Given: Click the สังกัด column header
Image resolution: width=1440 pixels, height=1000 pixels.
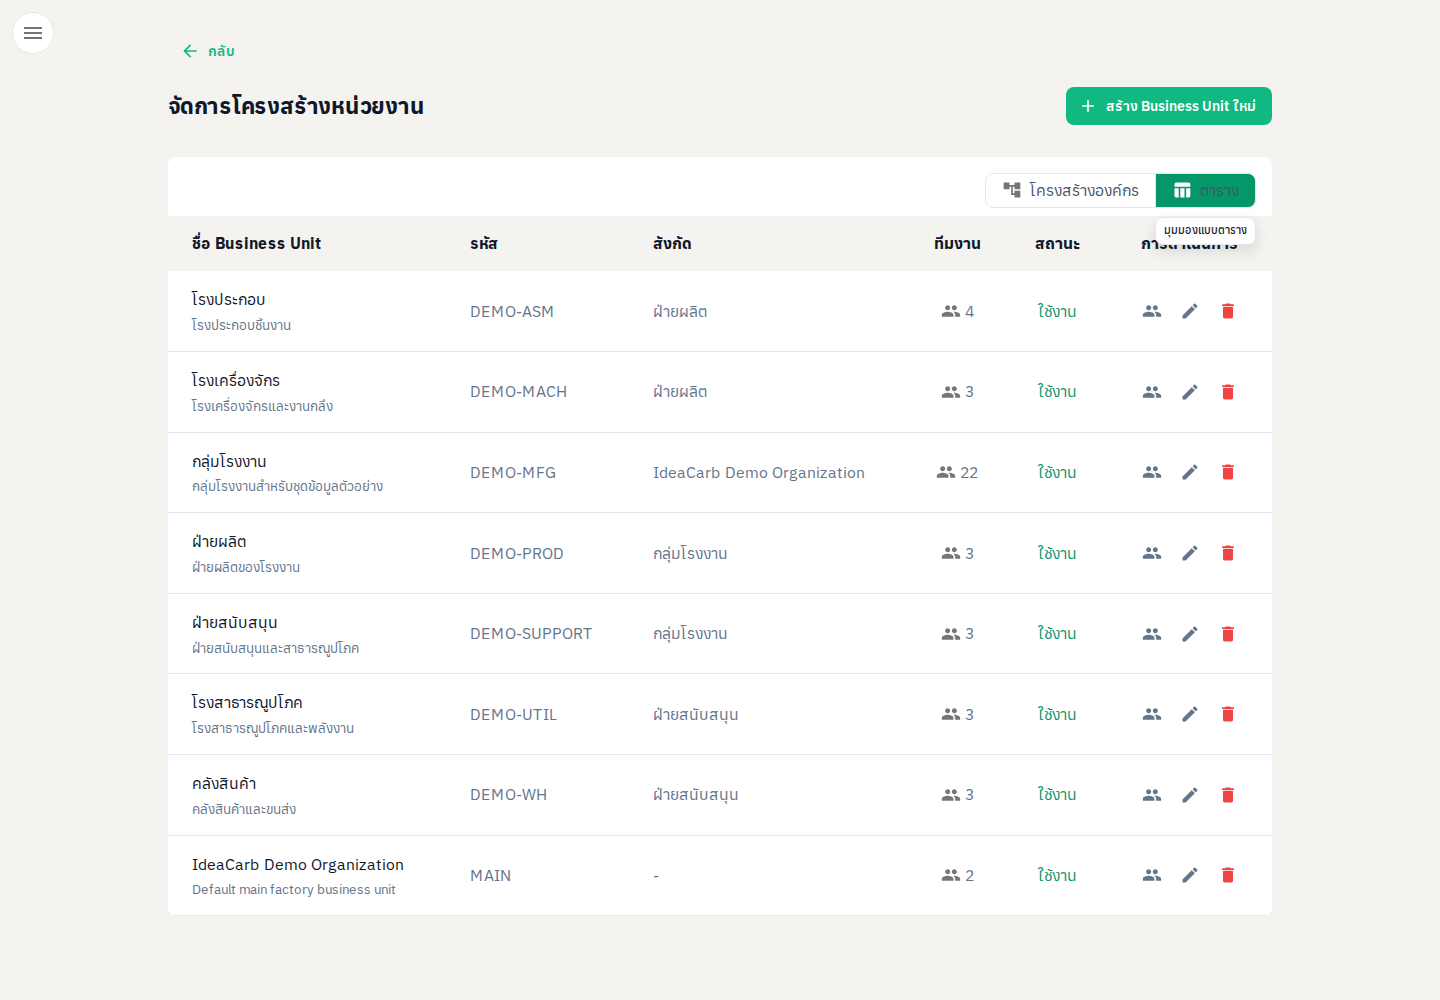Looking at the screenshot, I should [x=672, y=244].
